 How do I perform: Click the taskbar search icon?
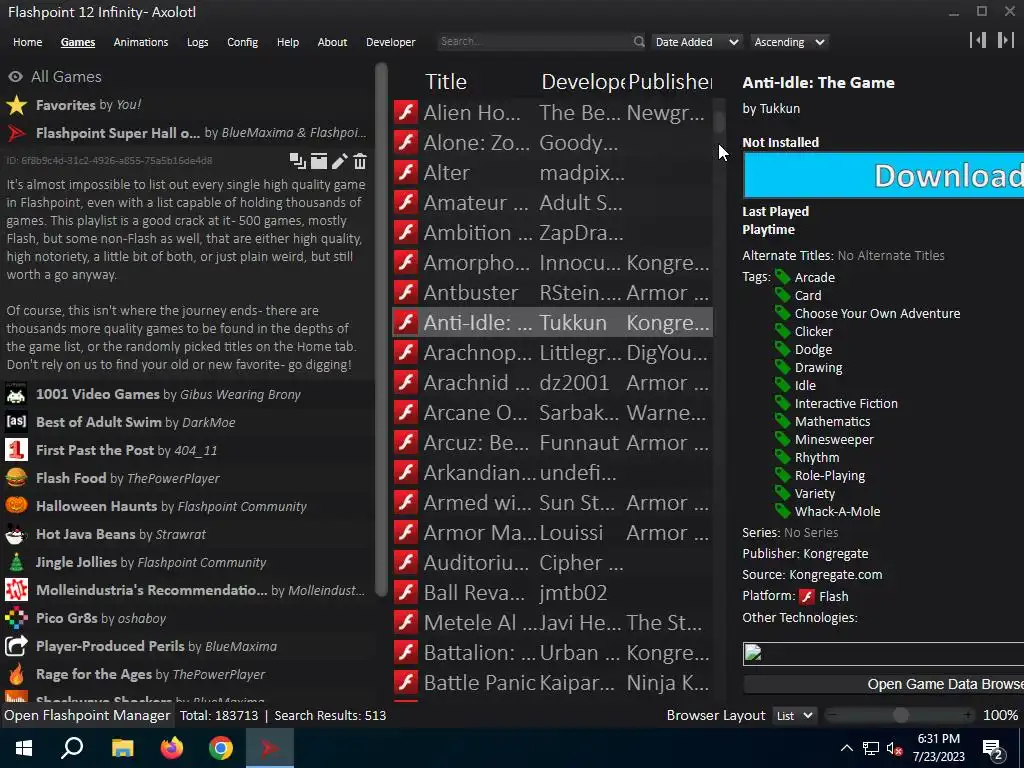72,748
